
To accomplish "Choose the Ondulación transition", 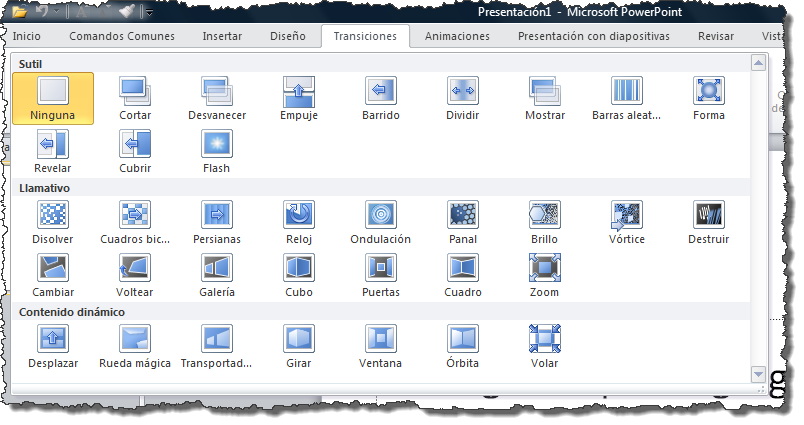I will pyautogui.click(x=381, y=222).
